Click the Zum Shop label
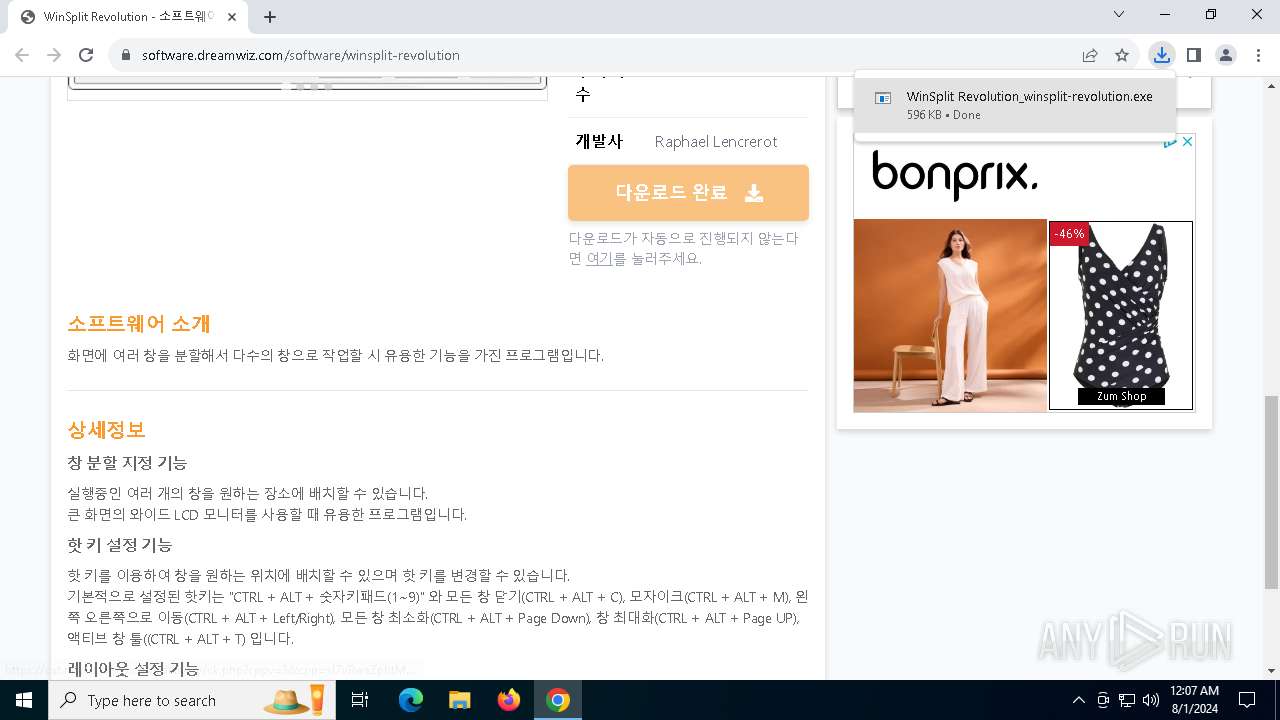This screenshot has height=720, width=1280. tap(1121, 396)
